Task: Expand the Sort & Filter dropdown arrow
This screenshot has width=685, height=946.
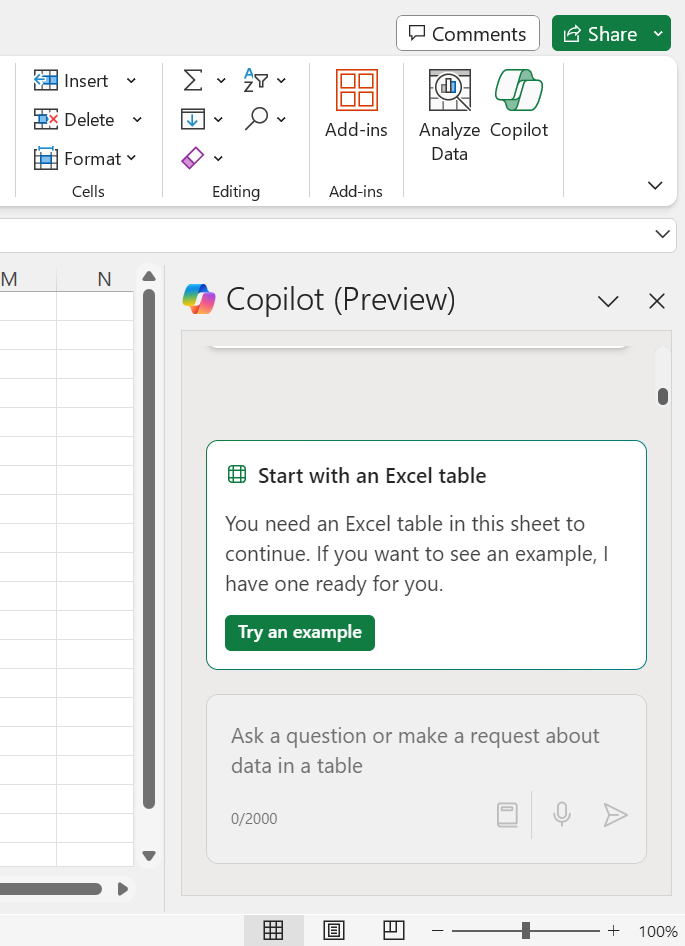Action: [281, 80]
